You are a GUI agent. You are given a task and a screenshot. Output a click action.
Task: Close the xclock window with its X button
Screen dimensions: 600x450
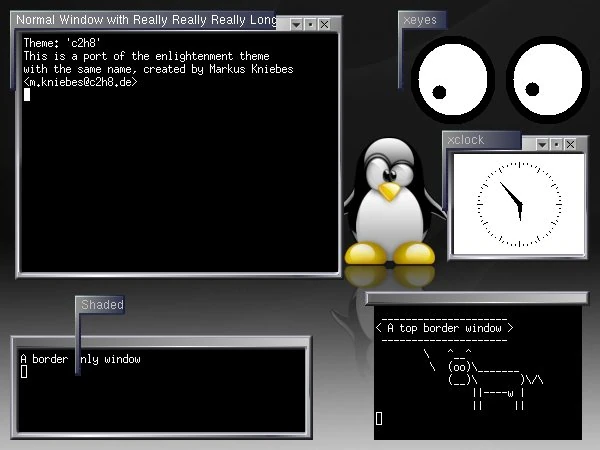(570, 145)
